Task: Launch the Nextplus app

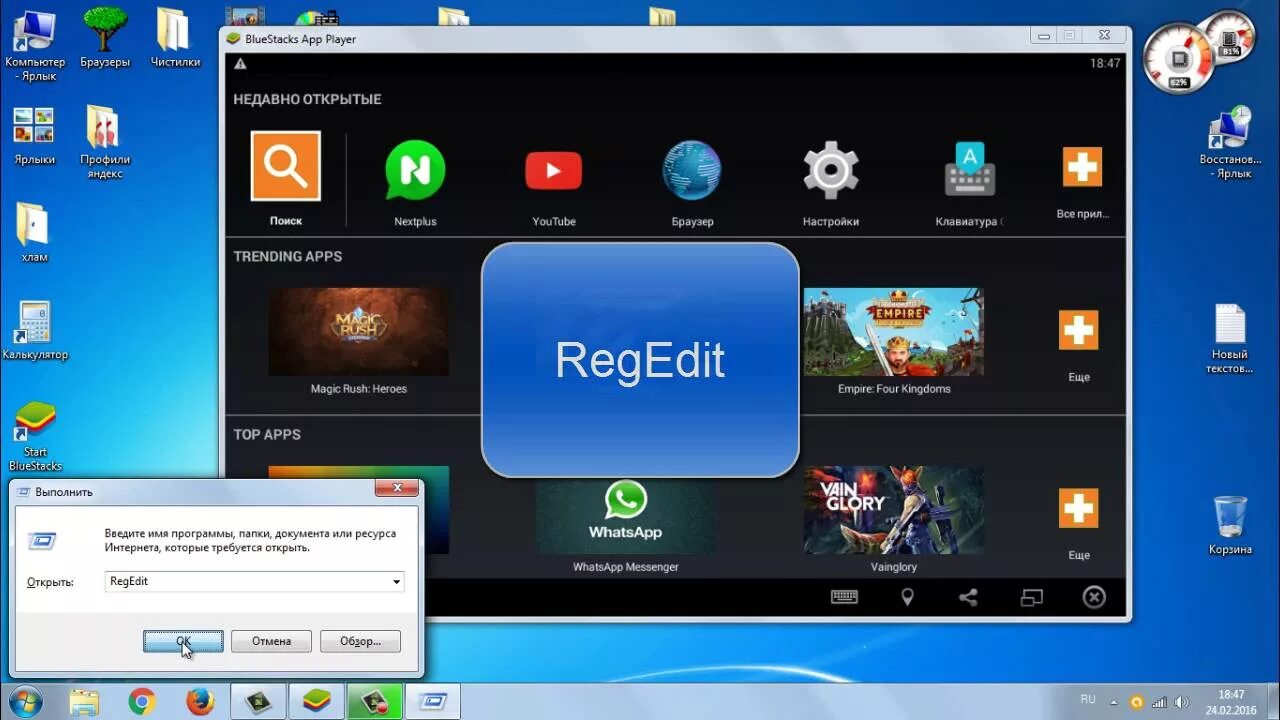Action: 415,170
